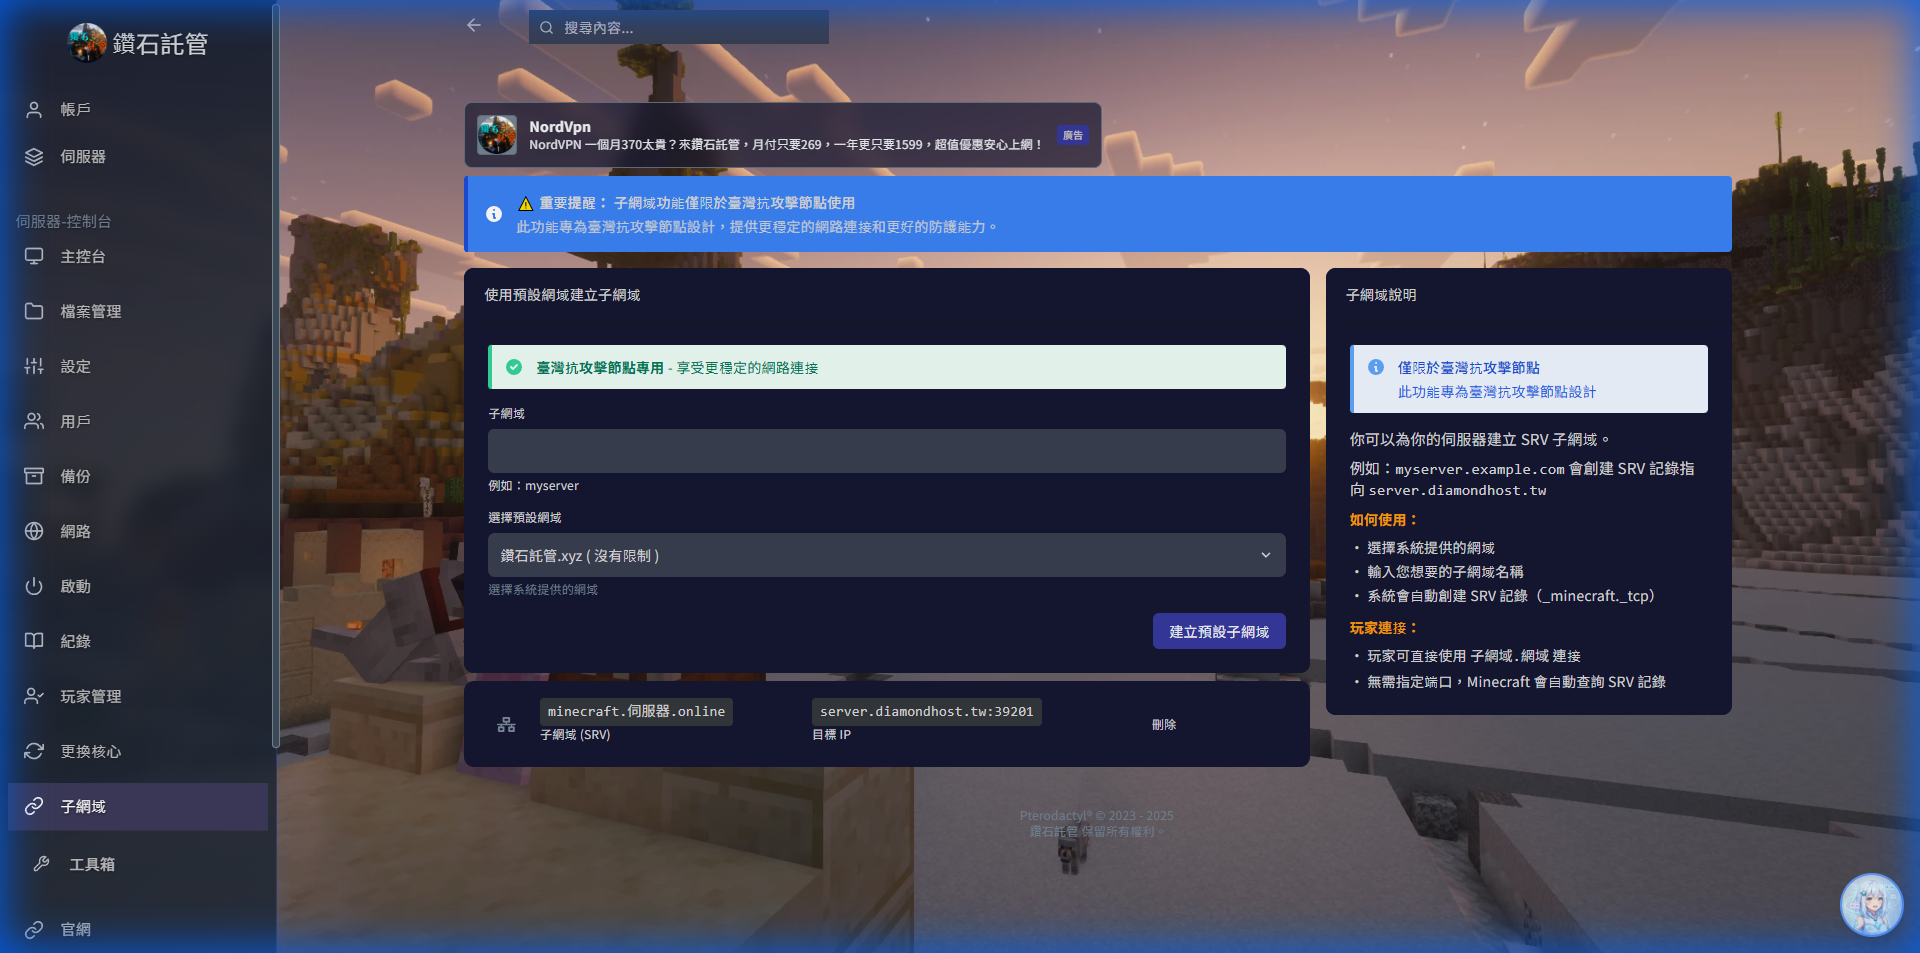Open the 網路 network settings icon
1920x953 pixels.
[x=35, y=531]
